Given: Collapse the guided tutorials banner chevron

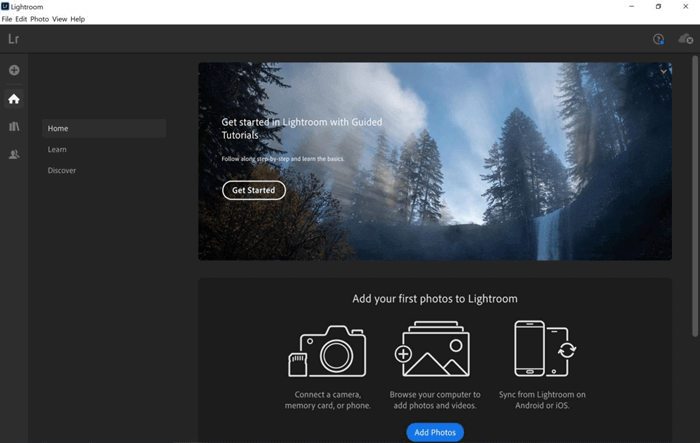Looking at the screenshot, I should [x=663, y=71].
